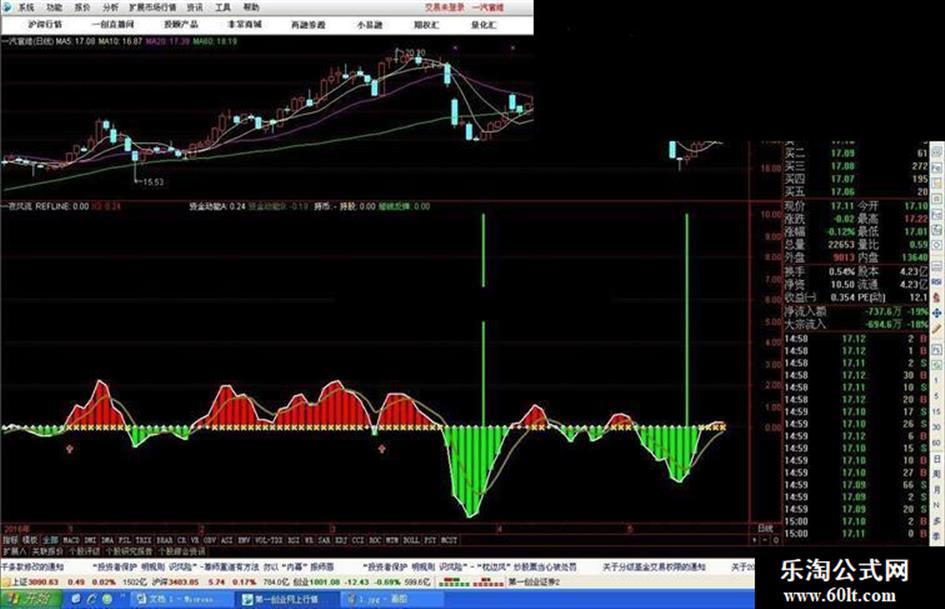Click the red-green market breadth indicator
945x609 pixels.
470,582
